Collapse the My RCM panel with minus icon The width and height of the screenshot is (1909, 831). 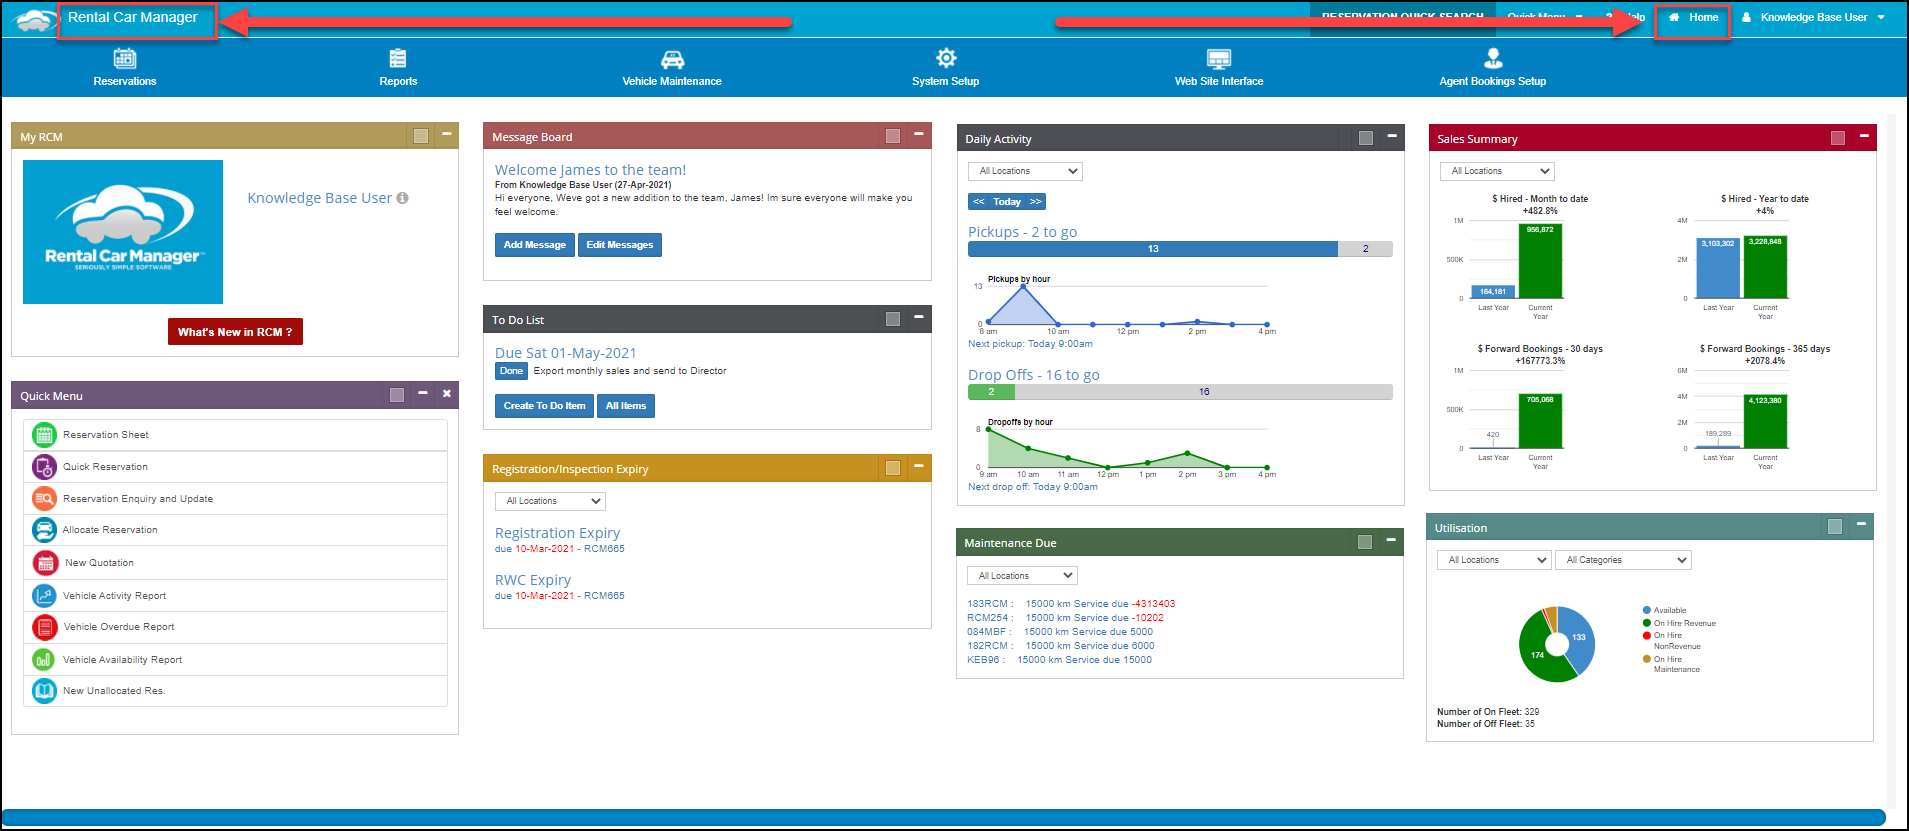coord(447,134)
